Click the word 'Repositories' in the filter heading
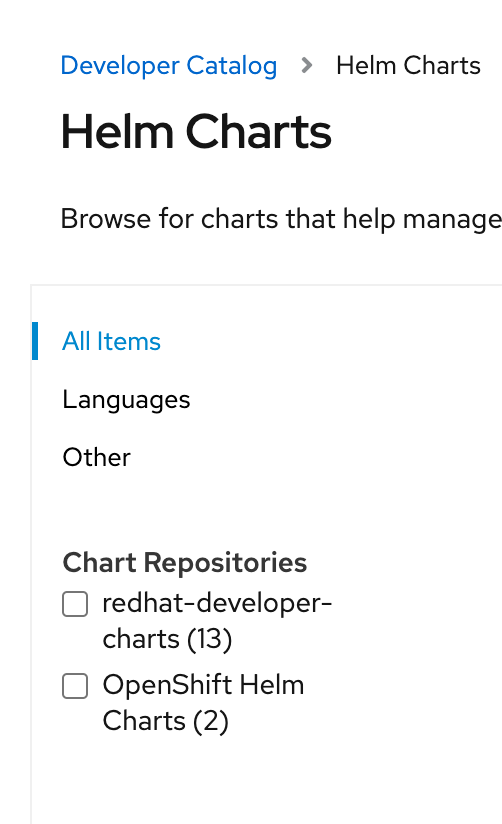 coord(226,563)
